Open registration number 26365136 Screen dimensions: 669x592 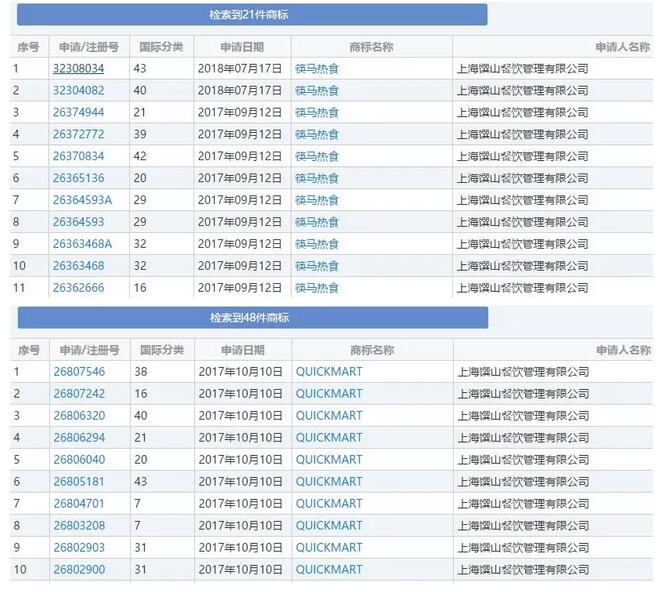pyautogui.click(x=78, y=178)
